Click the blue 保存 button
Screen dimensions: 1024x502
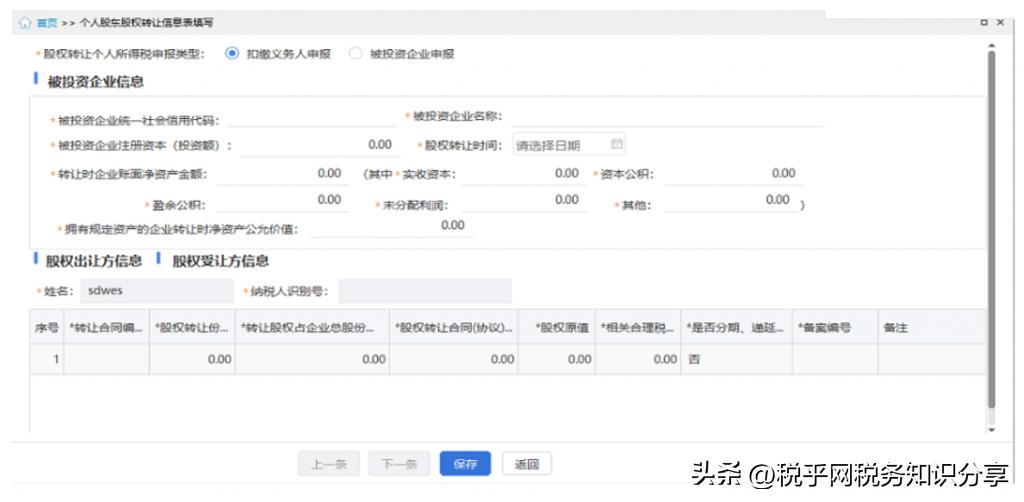coord(465,464)
